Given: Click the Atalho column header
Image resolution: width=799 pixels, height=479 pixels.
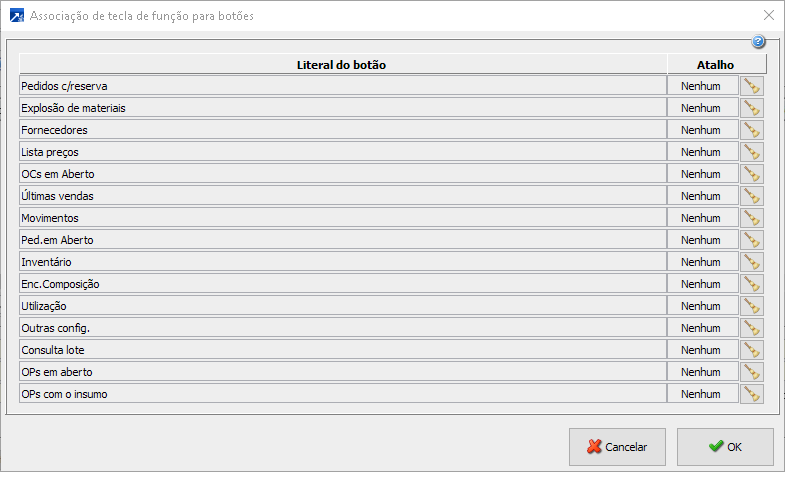Looking at the screenshot, I should point(716,64).
